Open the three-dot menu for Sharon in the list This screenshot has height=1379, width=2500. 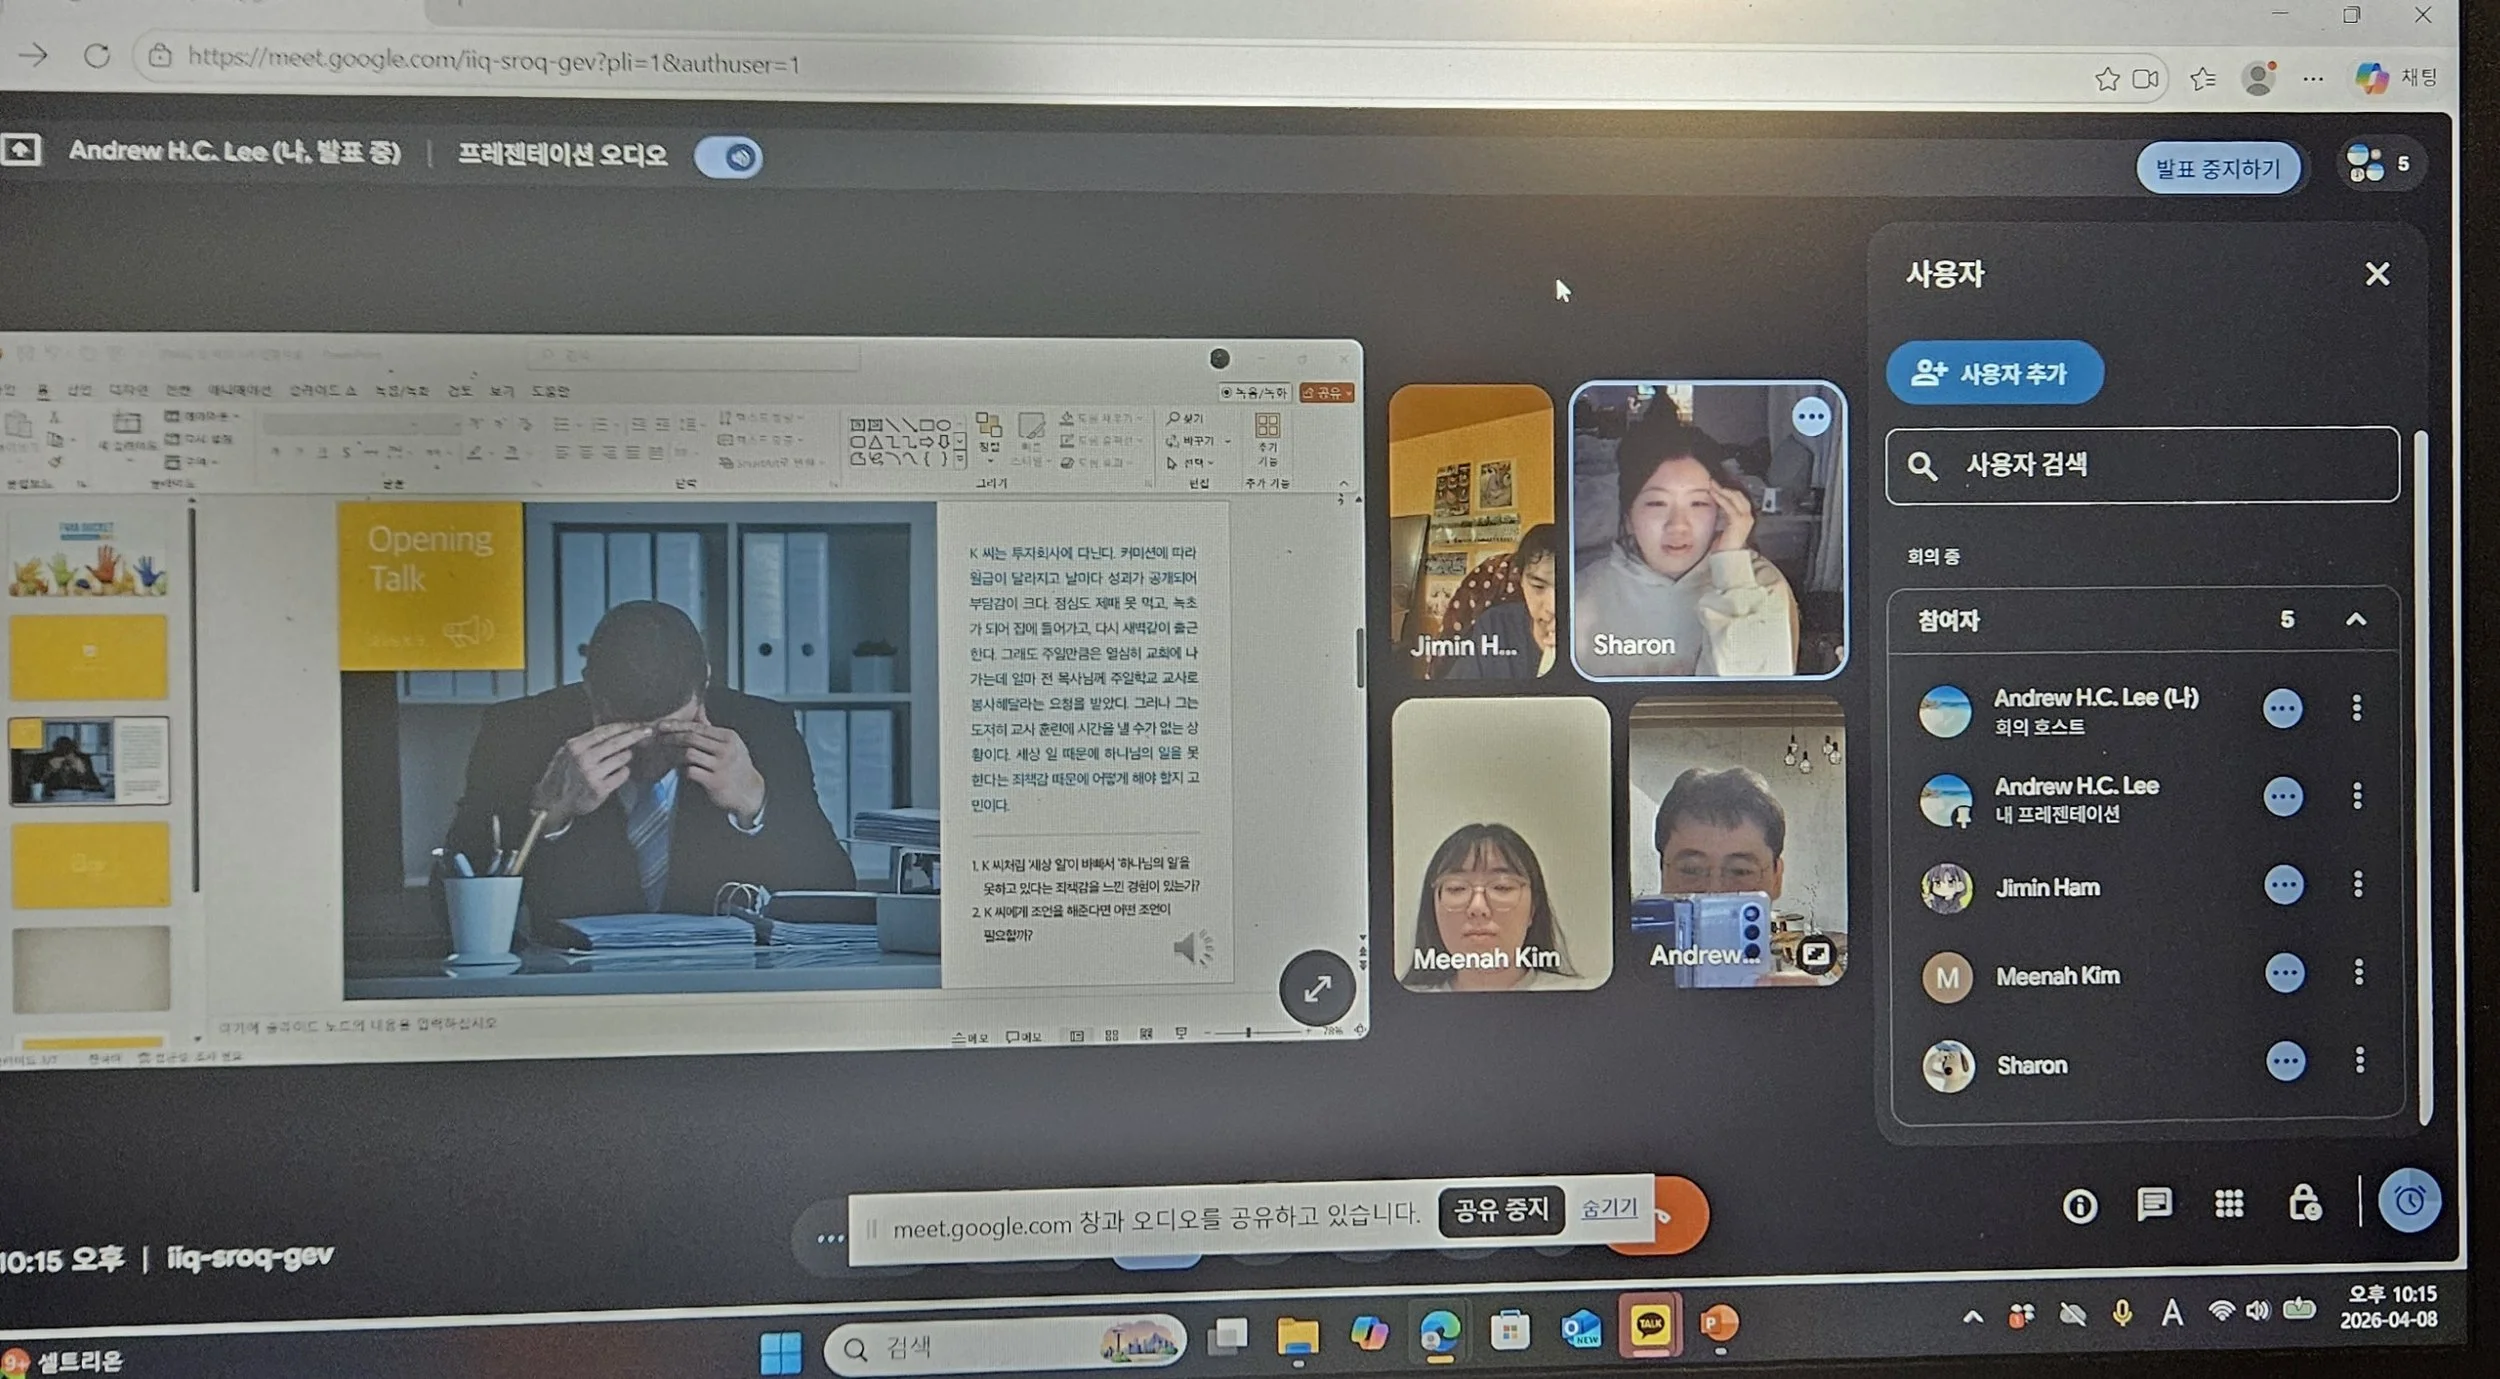pyautogui.click(x=2360, y=1060)
